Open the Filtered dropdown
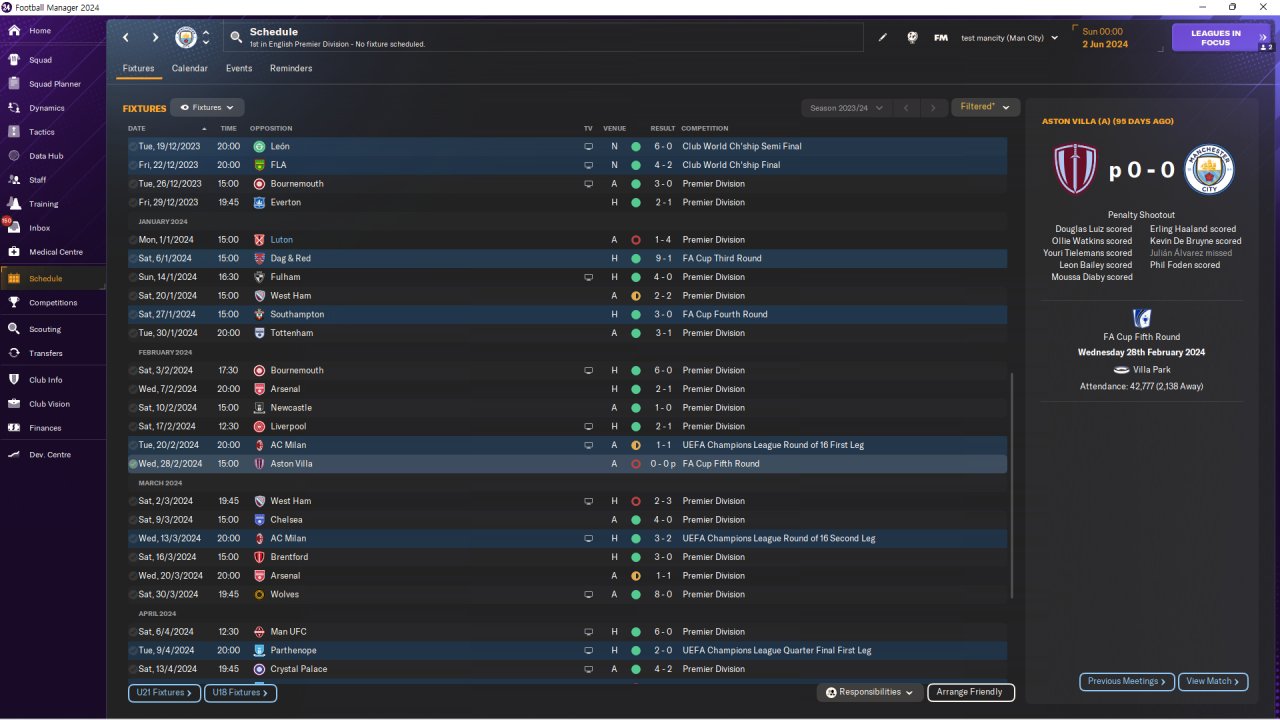The width and height of the screenshot is (1280, 720). coord(985,107)
